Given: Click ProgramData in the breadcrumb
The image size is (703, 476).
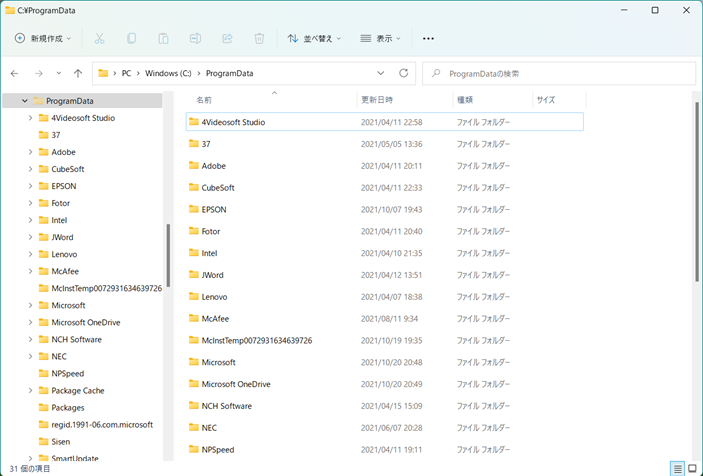Looking at the screenshot, I should [x=230, y=73].
